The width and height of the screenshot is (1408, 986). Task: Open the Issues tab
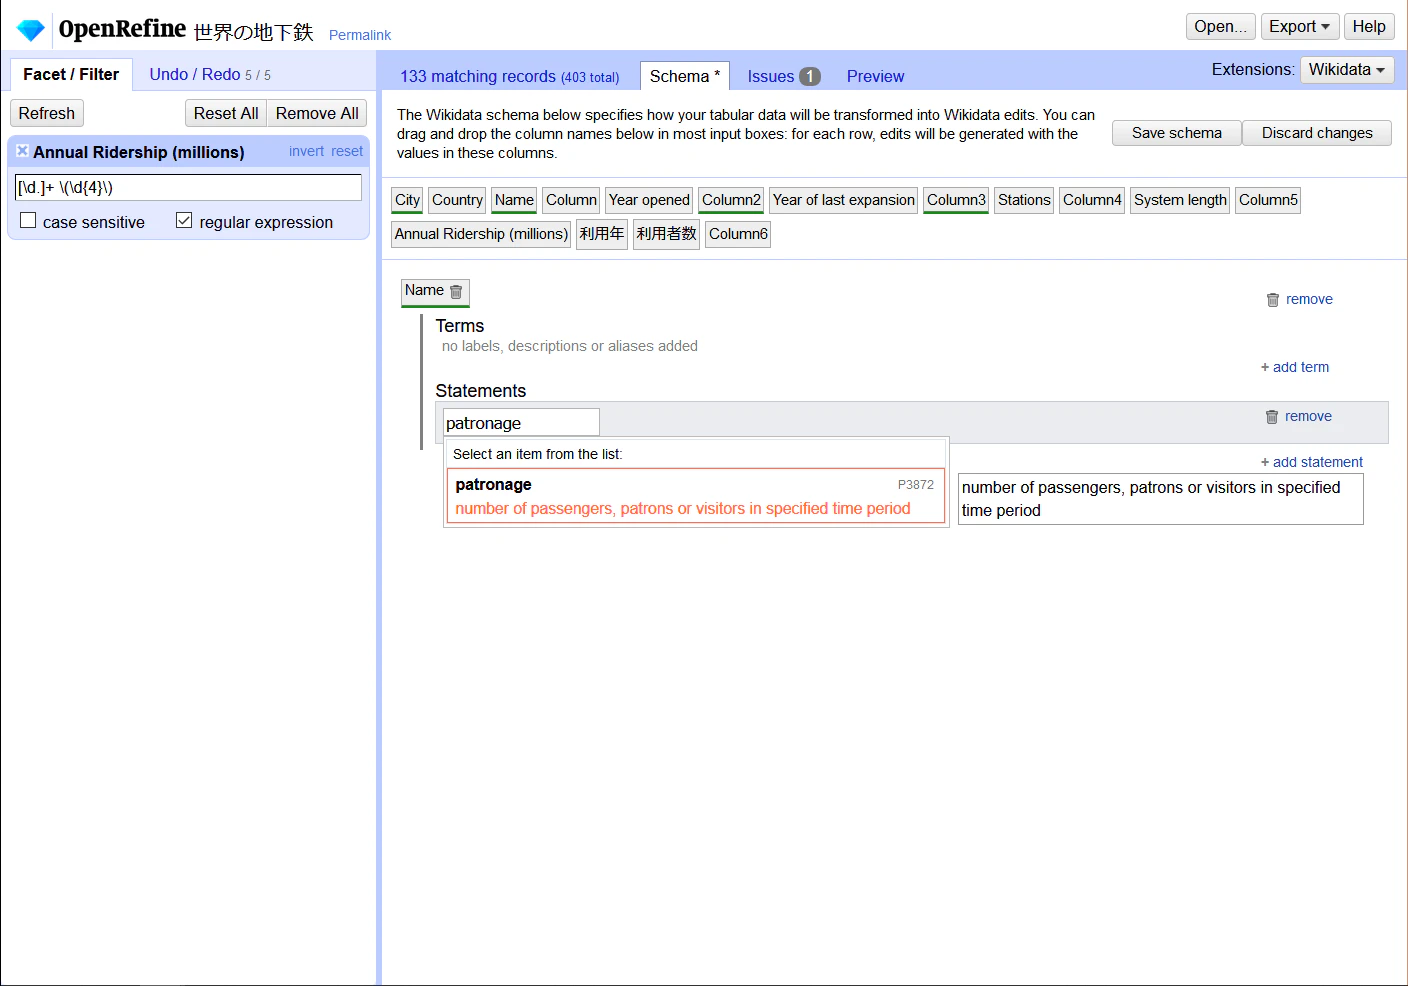point(783,77)
